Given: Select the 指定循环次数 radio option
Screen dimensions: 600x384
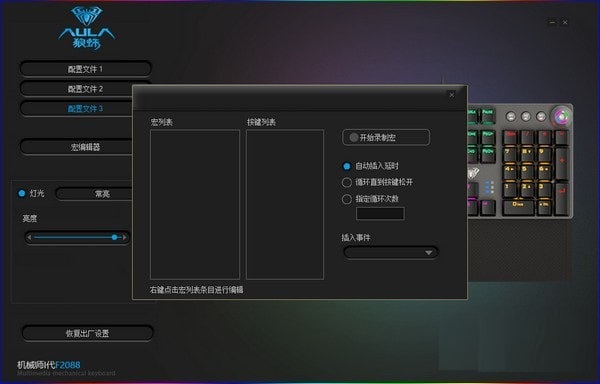Looking at the screenshot, I should [347, 199].
